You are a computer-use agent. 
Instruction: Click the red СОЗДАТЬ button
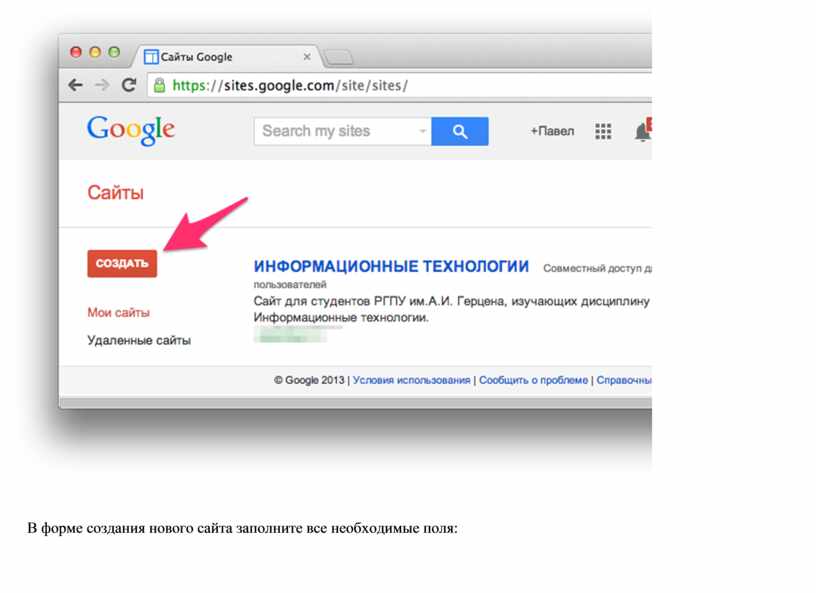tap(122, 263)
